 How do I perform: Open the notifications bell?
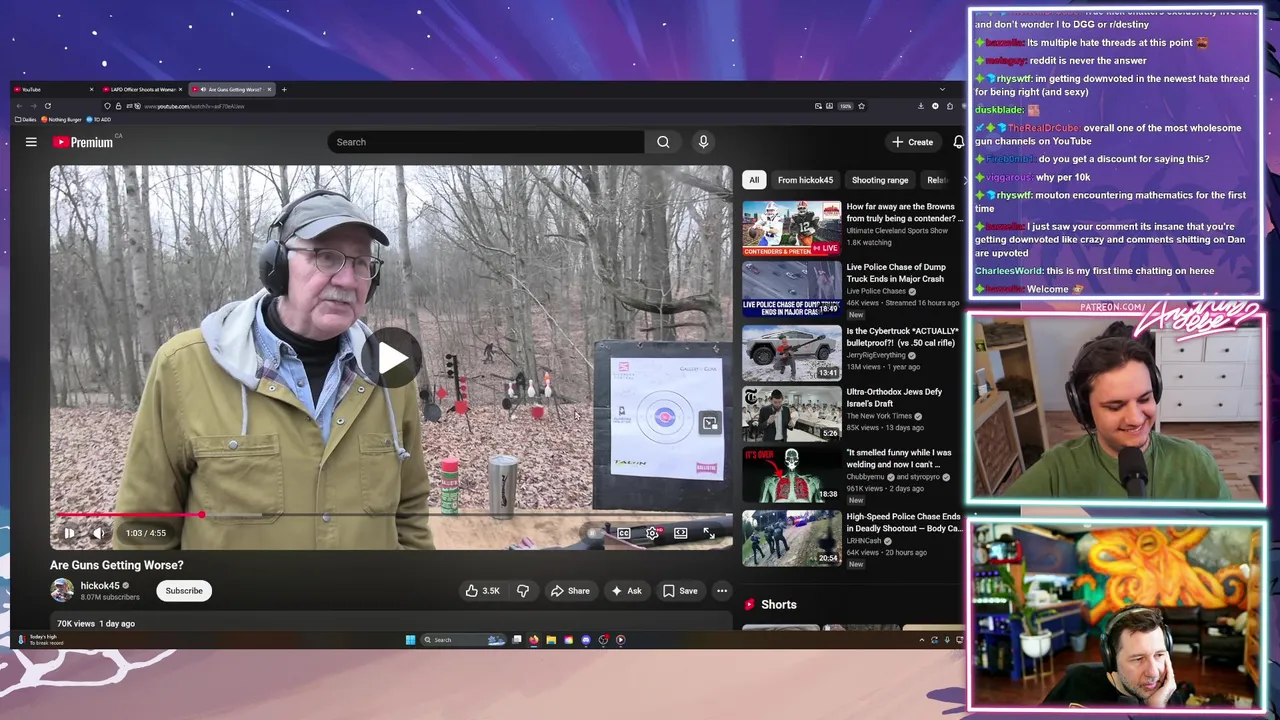(958, 142)
